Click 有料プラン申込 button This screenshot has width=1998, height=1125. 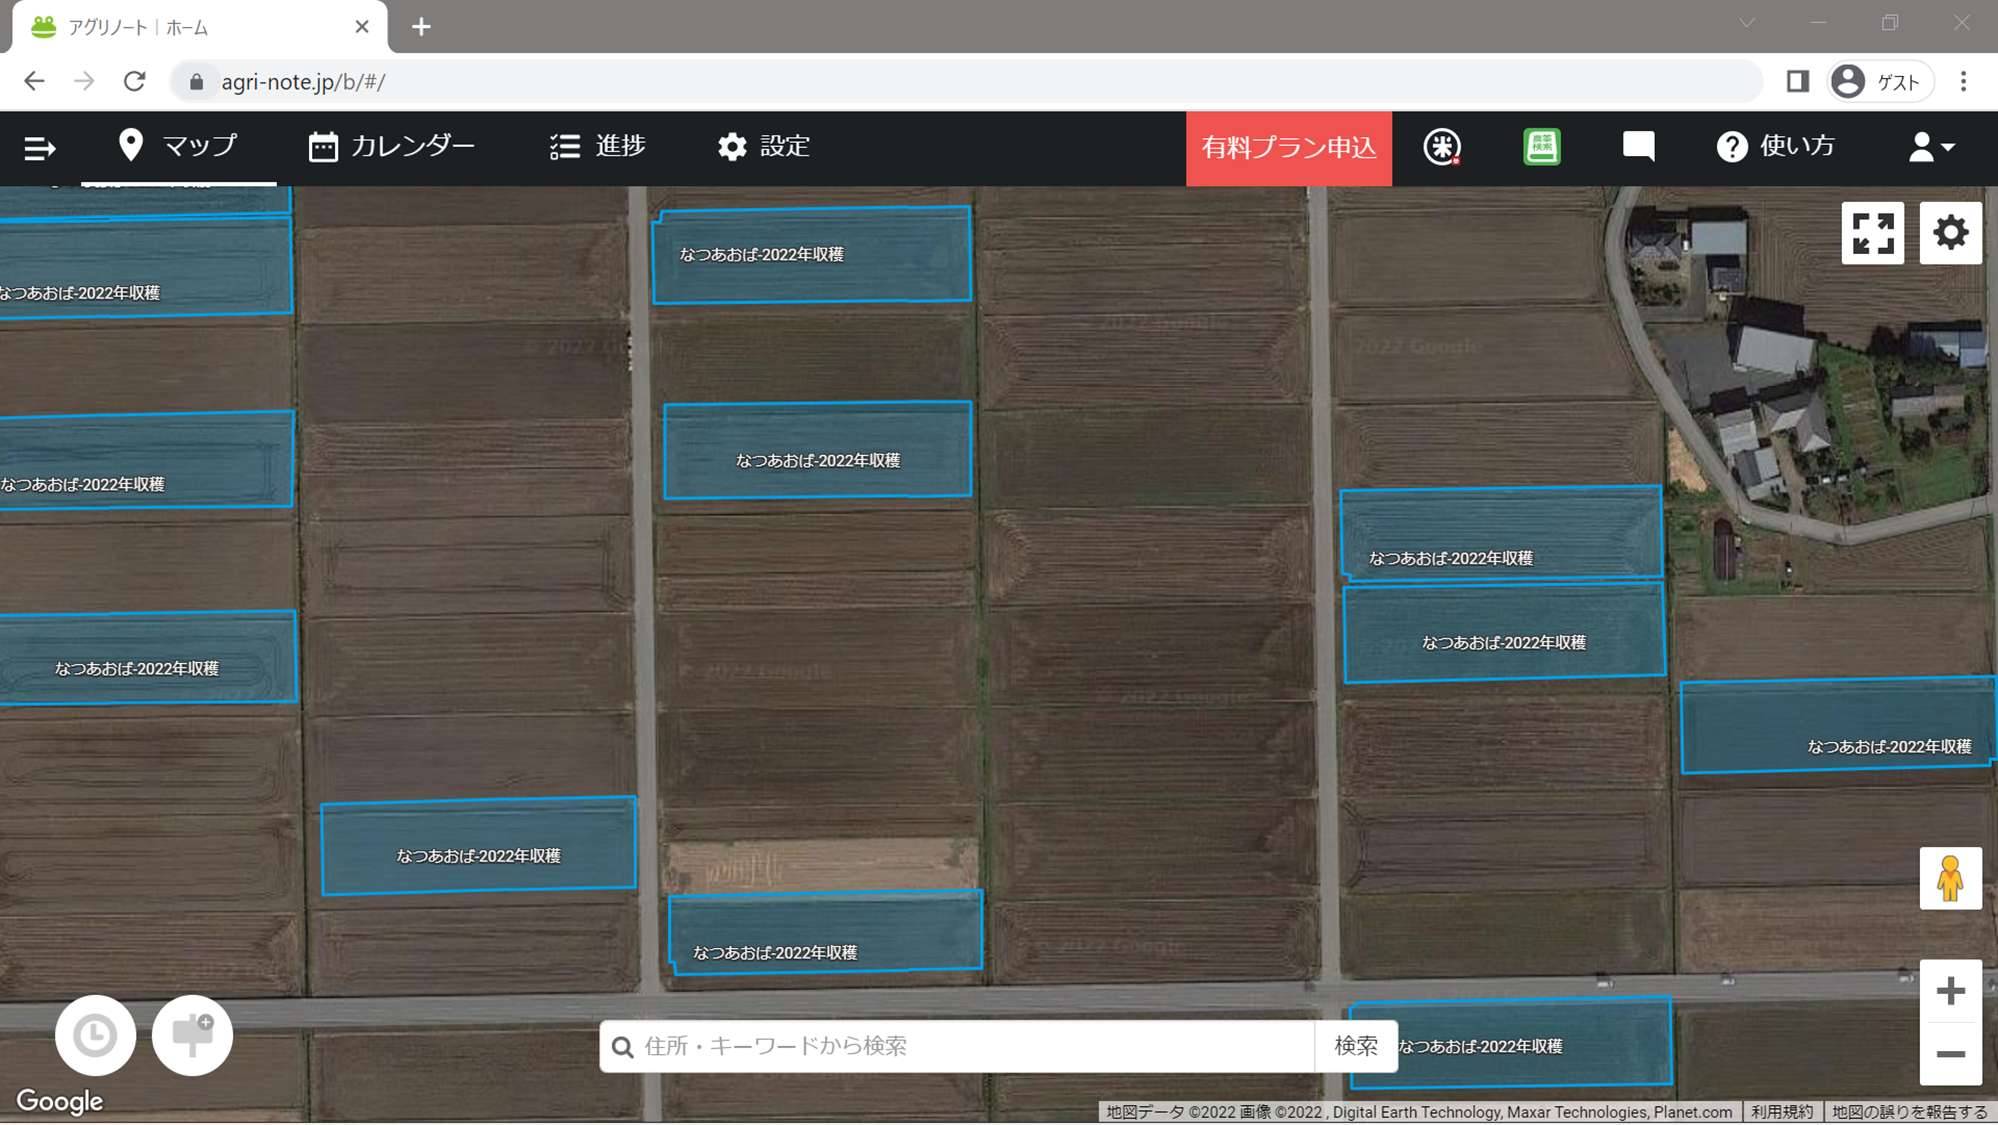click(x=1288, y=148)
